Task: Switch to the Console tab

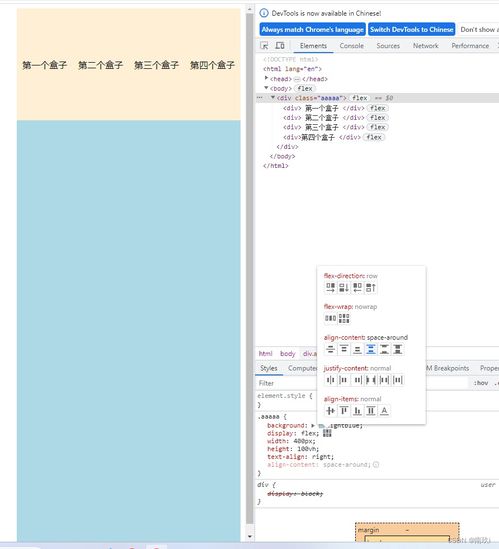Action: pyautogui.click(x=352, y=46)
